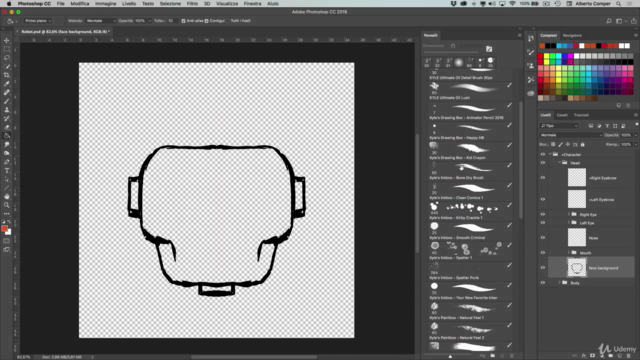Open the Filtro menu

[x=192, y=4]
